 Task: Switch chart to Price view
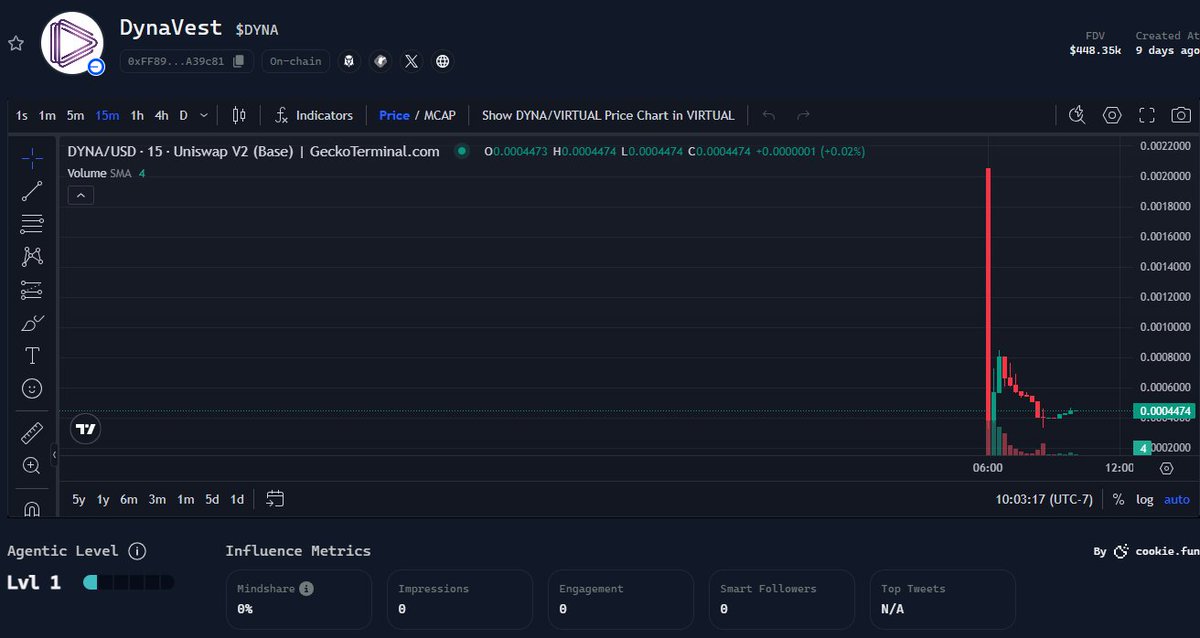pyautogui.click(x=394, y=115)
